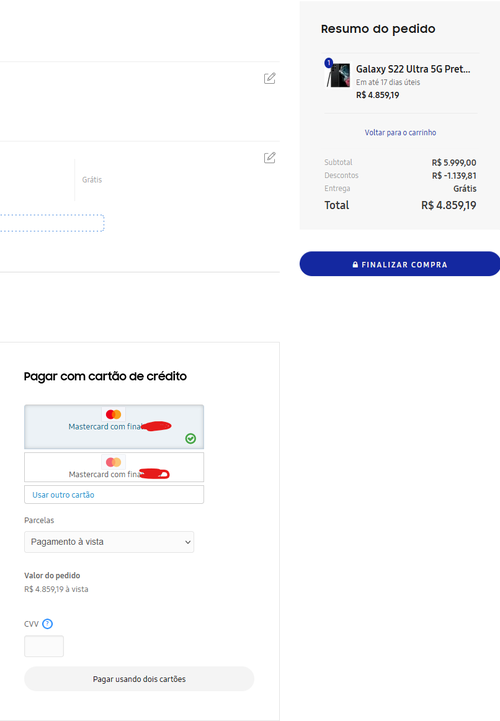Click the Finalizar Compra button
This screenshot has height=721, width=500.
399,264
